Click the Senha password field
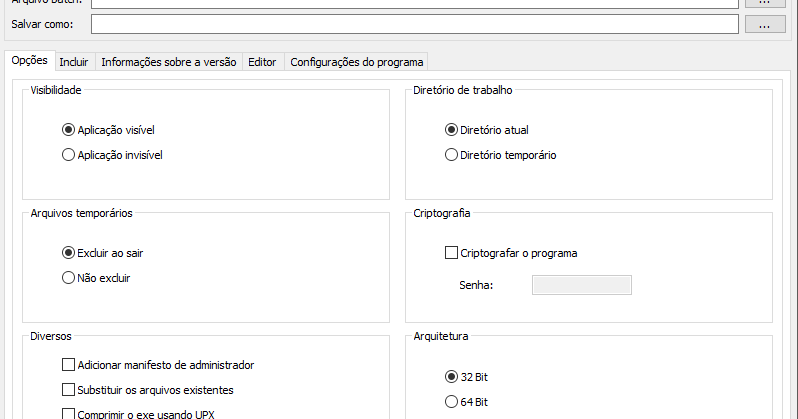The height and width of the screenshot is (419, 798). point(582,285)
